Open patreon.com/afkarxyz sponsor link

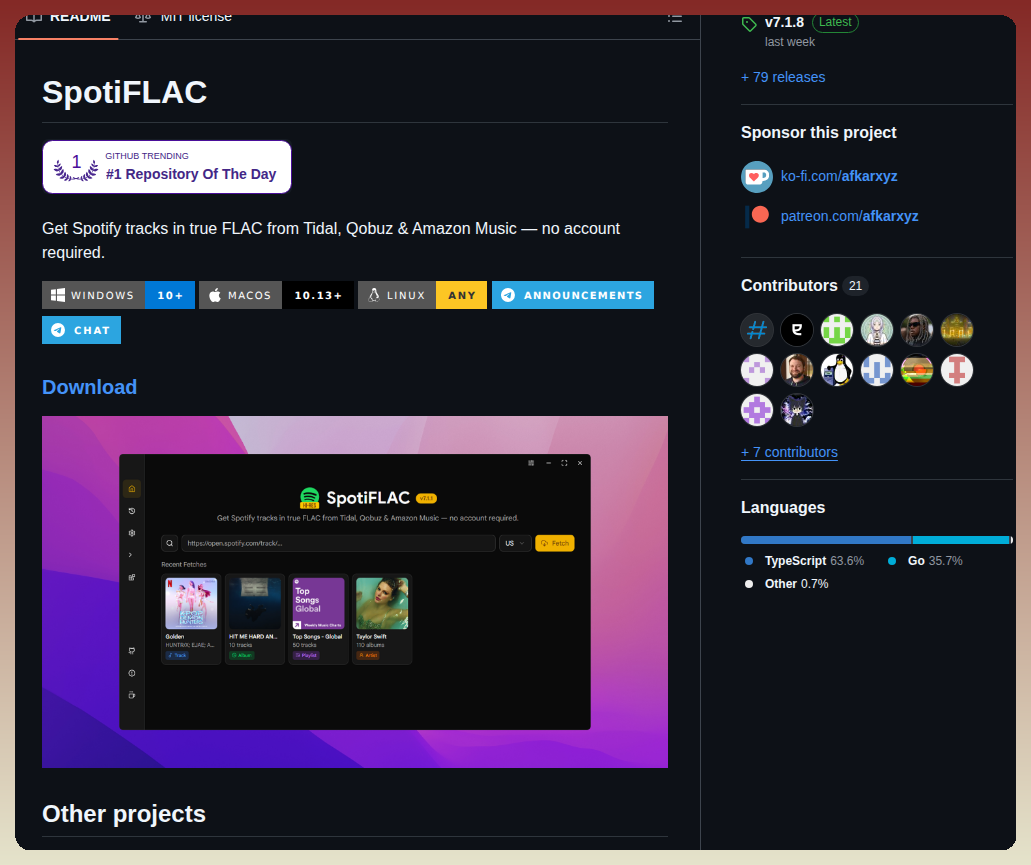(850, 216)
